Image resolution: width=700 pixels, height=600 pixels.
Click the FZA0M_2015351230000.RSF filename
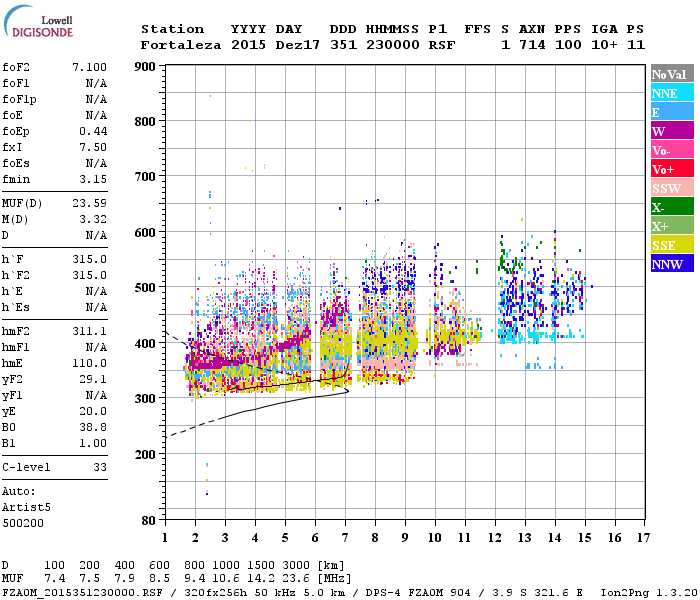[x=82, y=593]
